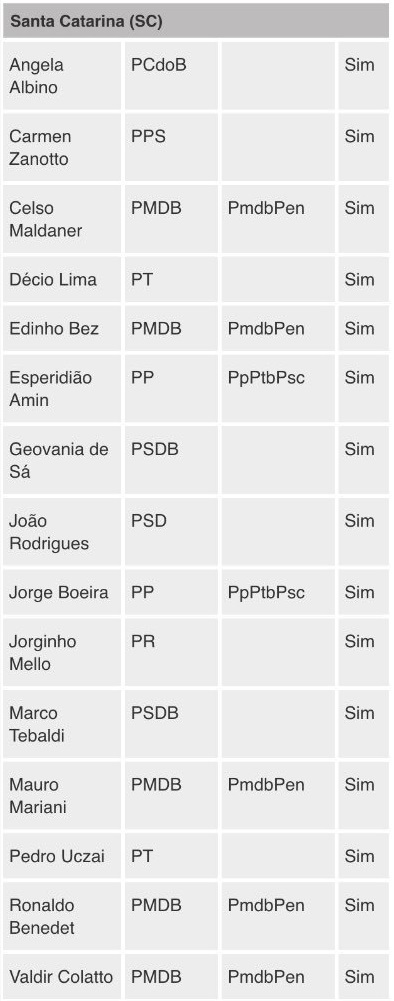Select Sim vote in Valdir Colatto row

point(360,977)
